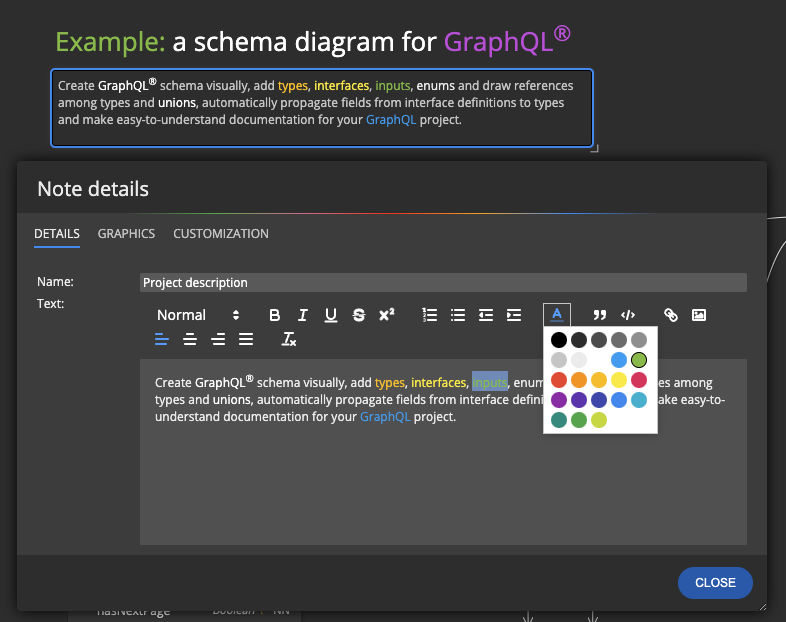The image size is (786, 622).
Task: Decrease indent with the outdent icon
Action: 486,315
